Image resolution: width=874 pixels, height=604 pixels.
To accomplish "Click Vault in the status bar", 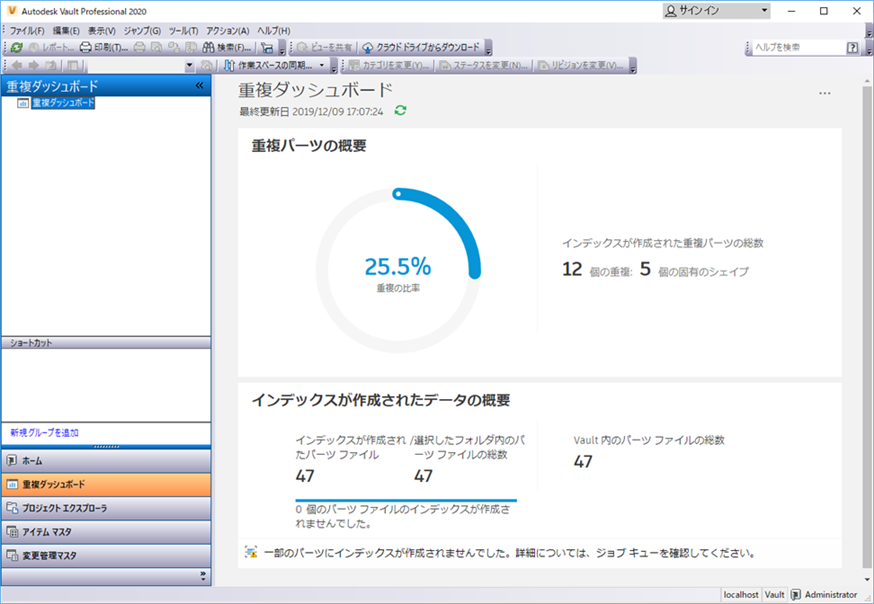I will [774, 595].
